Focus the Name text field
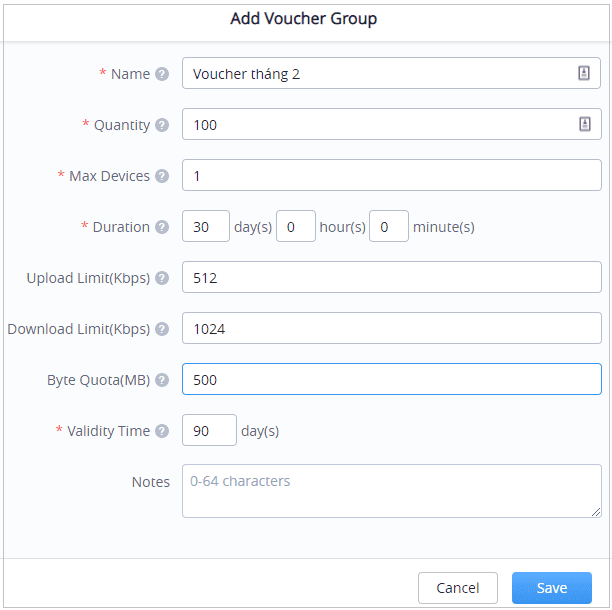This screenshot has height=610, width=612. [375, 74]
